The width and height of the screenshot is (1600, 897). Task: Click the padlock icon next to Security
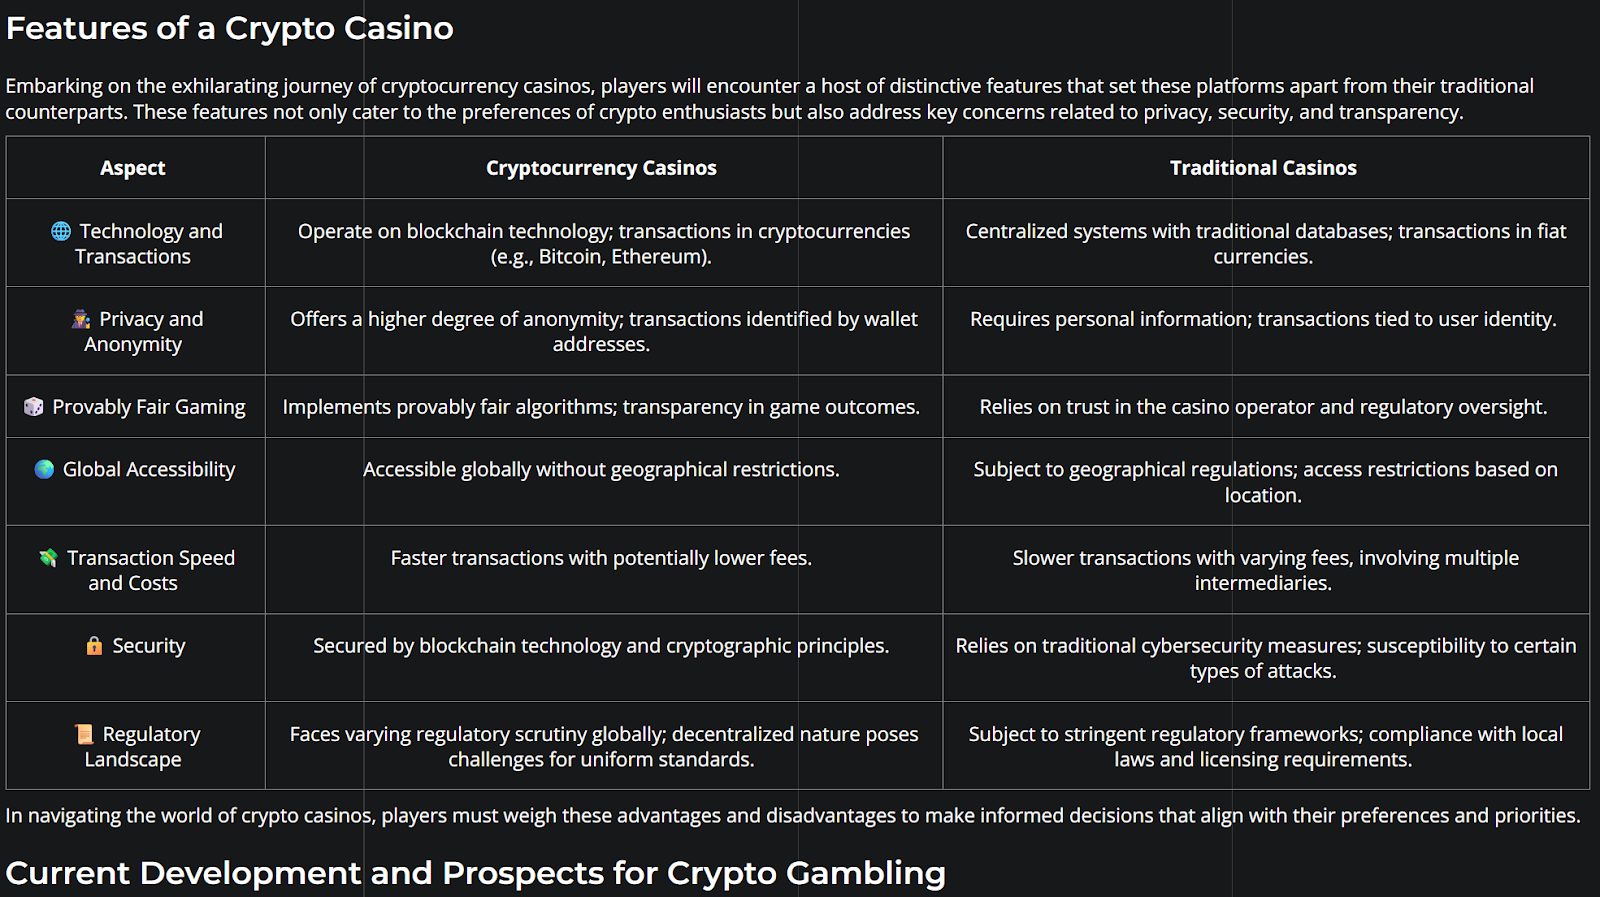tap(94, 646)
